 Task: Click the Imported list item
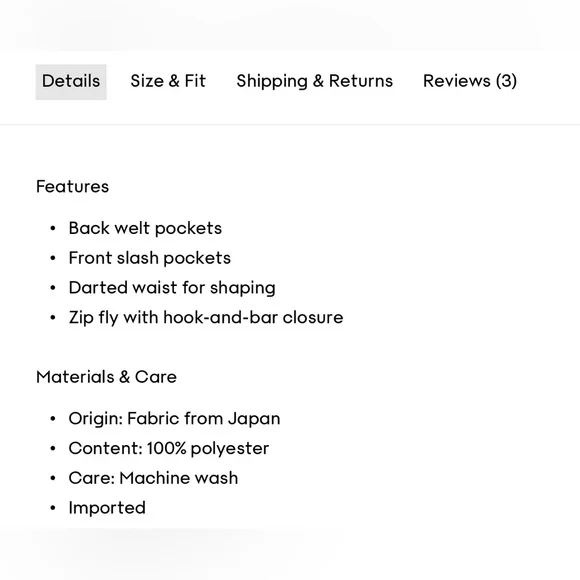point(107,508)
